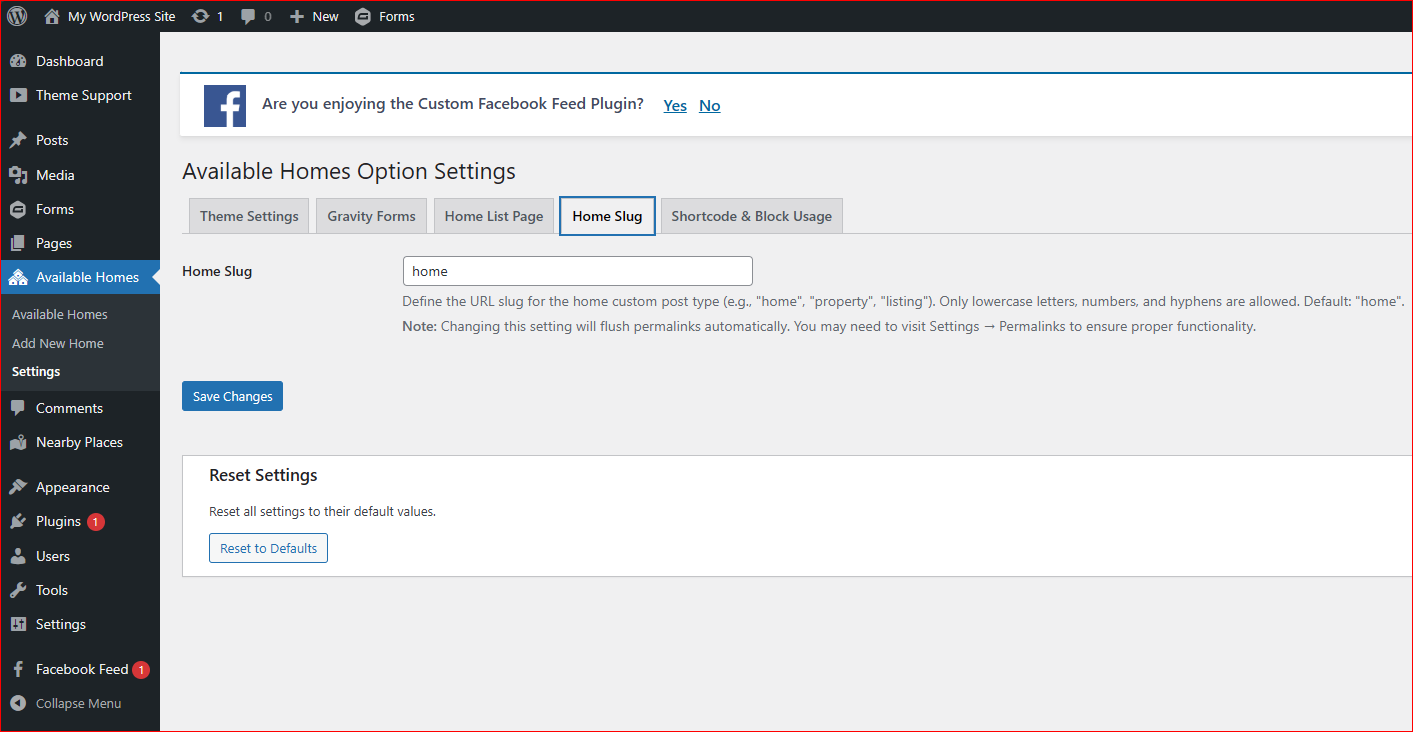This screenshot has height=732, width=1413.
Task: Click the Appearance paintbrush icon
Action: 18,487
